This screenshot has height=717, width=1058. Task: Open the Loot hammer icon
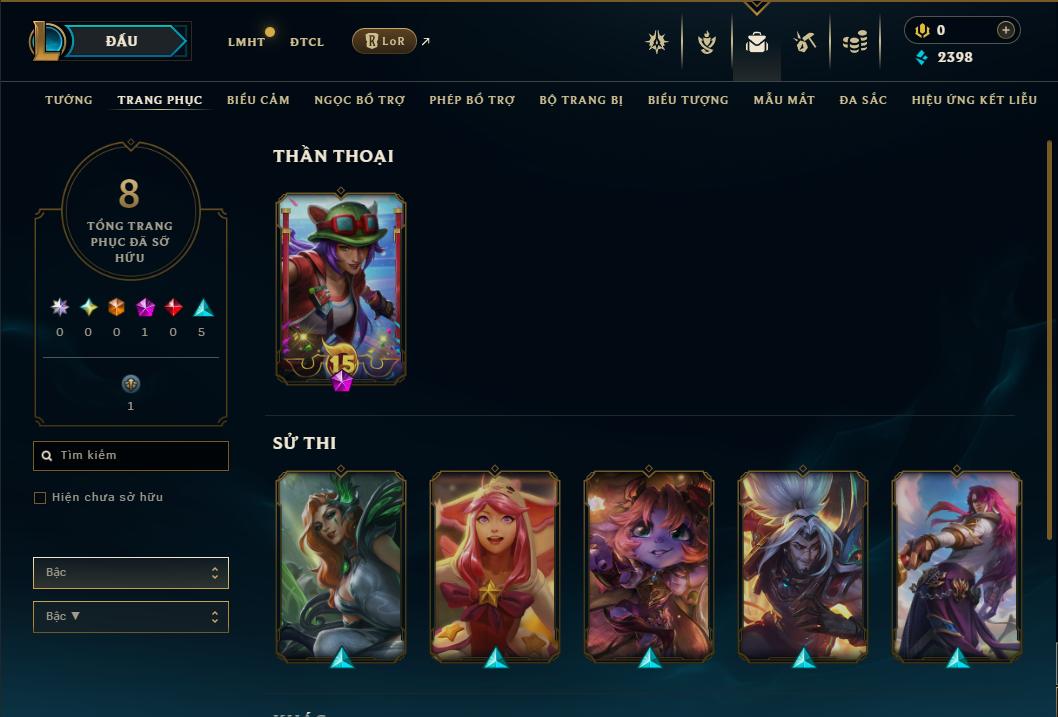[x=804, y=42]
